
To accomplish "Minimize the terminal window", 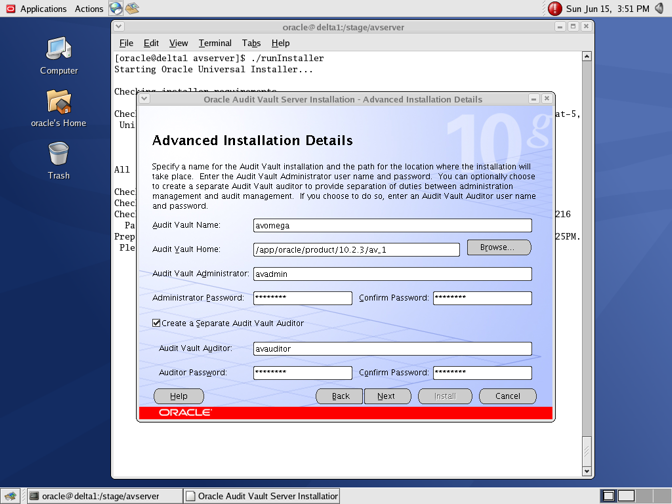I will pyautogui.click(x=560, y=27).
